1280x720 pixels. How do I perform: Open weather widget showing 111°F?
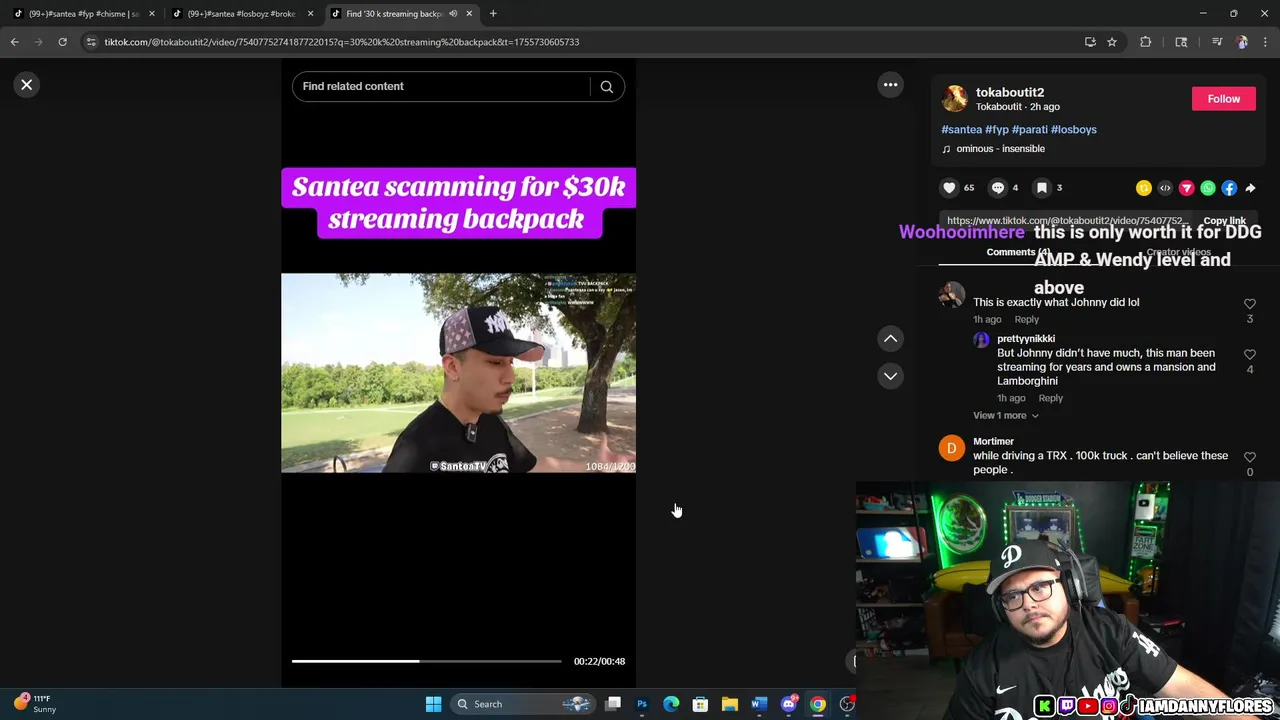click(35, 704)
